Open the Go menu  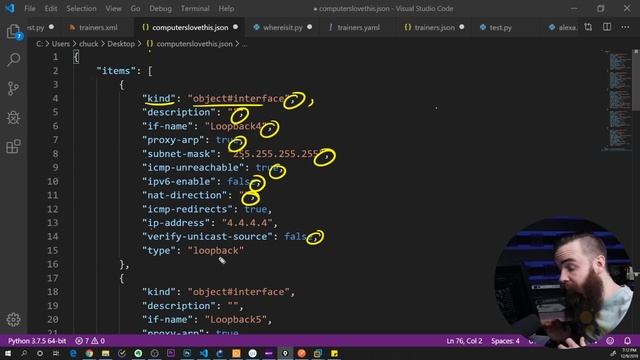pos(135,8)
